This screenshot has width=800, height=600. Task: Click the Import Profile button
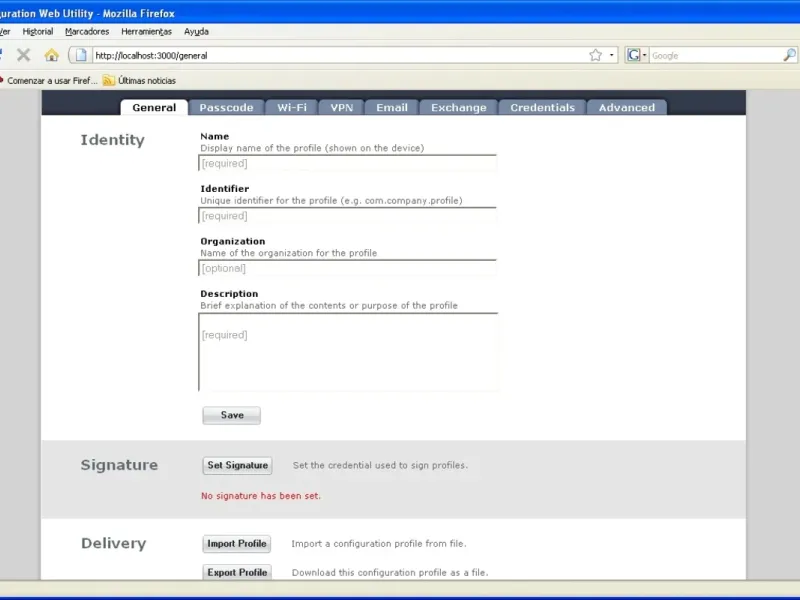(x=237, y=544)
